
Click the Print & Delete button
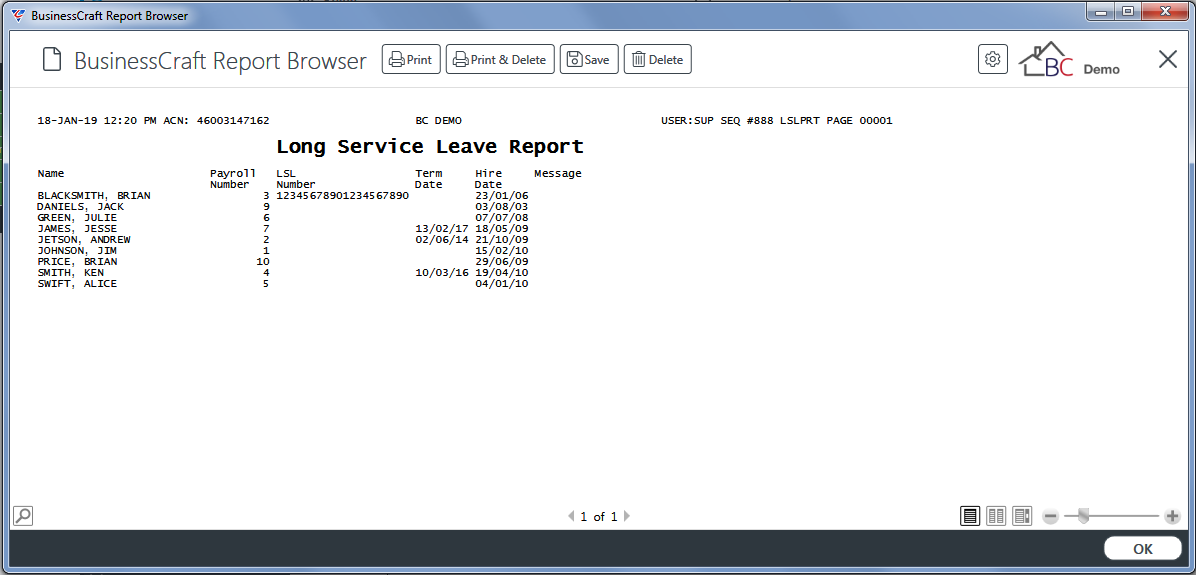click(500, 59)
